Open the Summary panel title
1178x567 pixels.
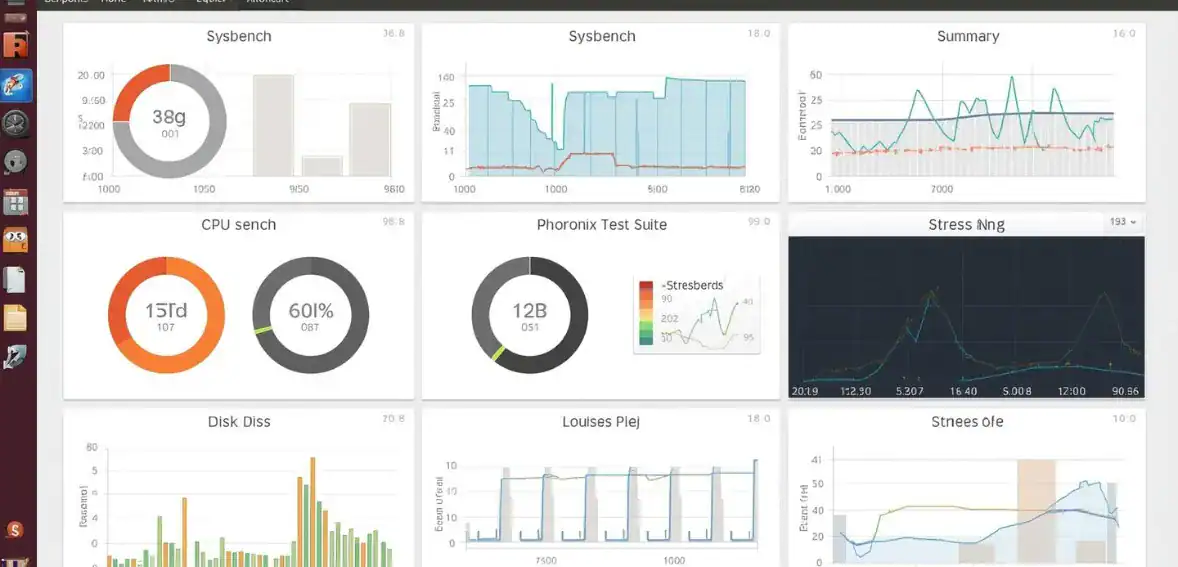click(x=967, y=36)
